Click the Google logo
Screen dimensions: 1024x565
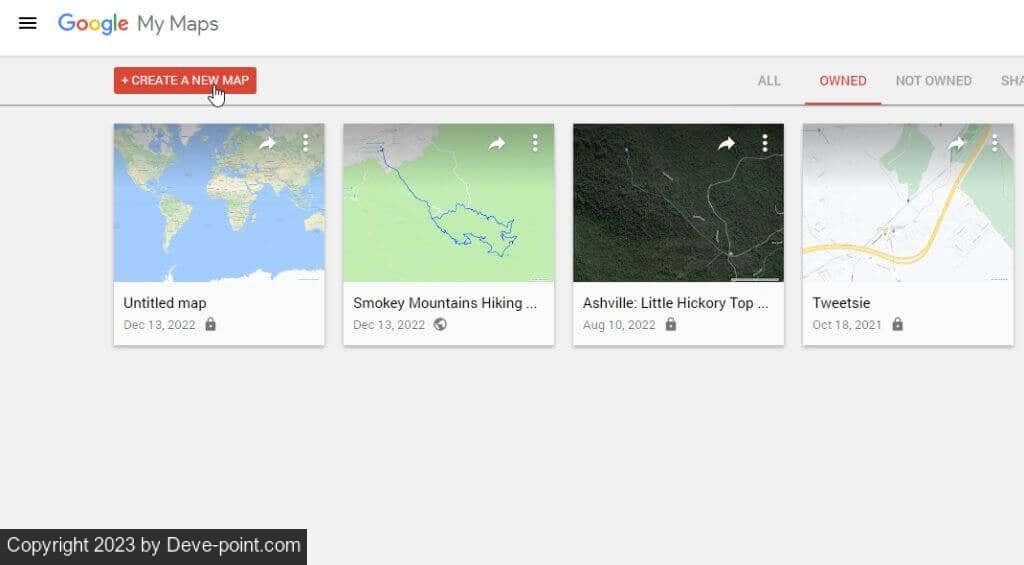tap(93, 24)
